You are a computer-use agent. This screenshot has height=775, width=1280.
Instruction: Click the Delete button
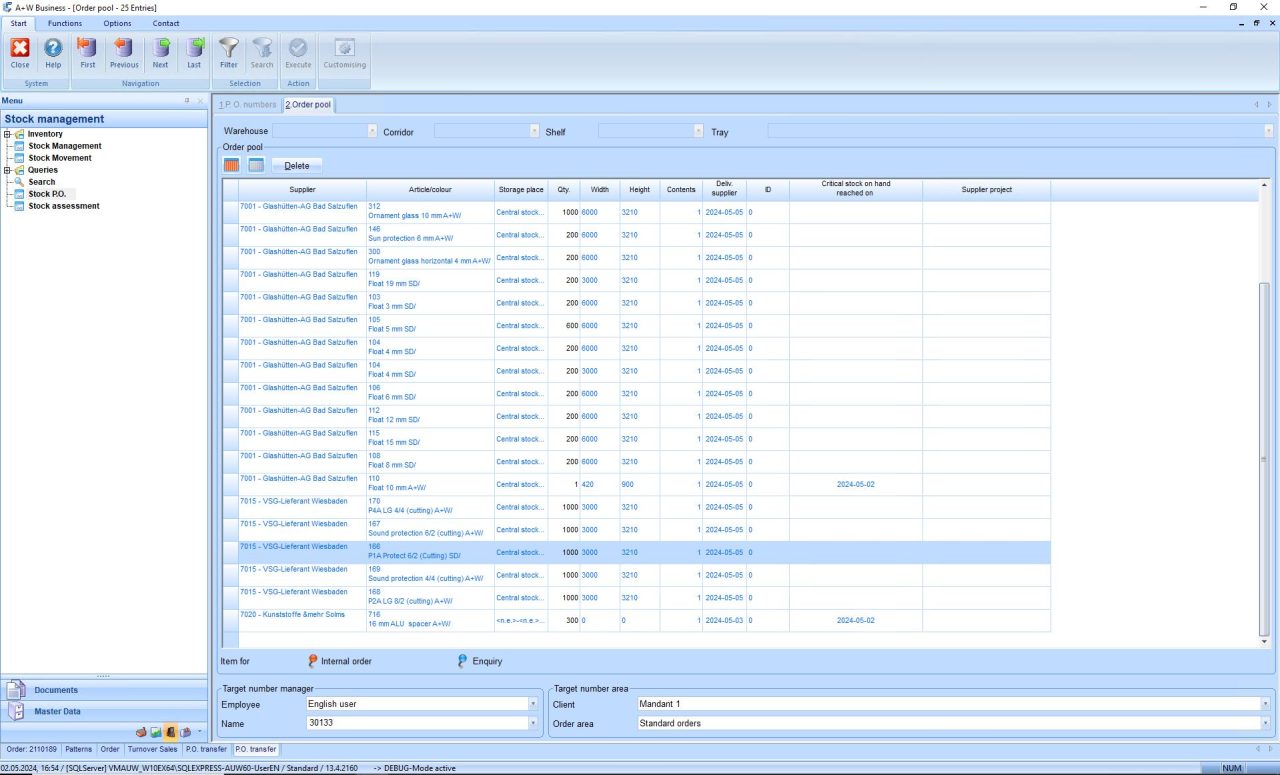click(297, 166)
